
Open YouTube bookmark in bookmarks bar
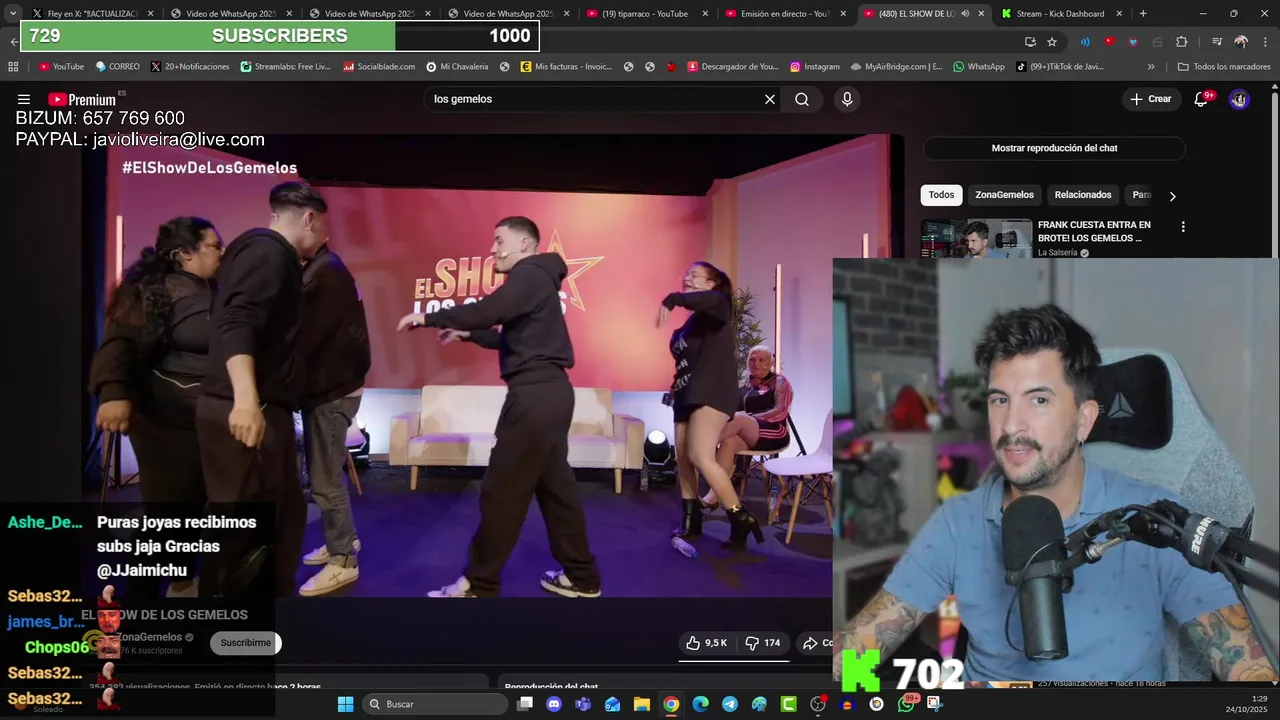tap(61, 67)
